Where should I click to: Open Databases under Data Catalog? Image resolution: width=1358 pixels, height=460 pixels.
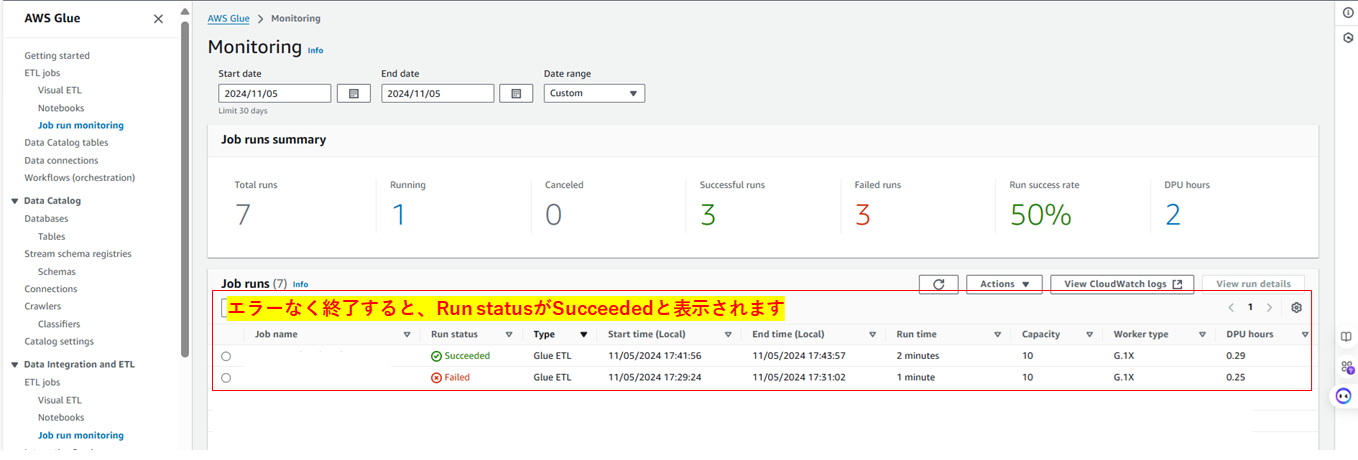(x=46, y=219)
